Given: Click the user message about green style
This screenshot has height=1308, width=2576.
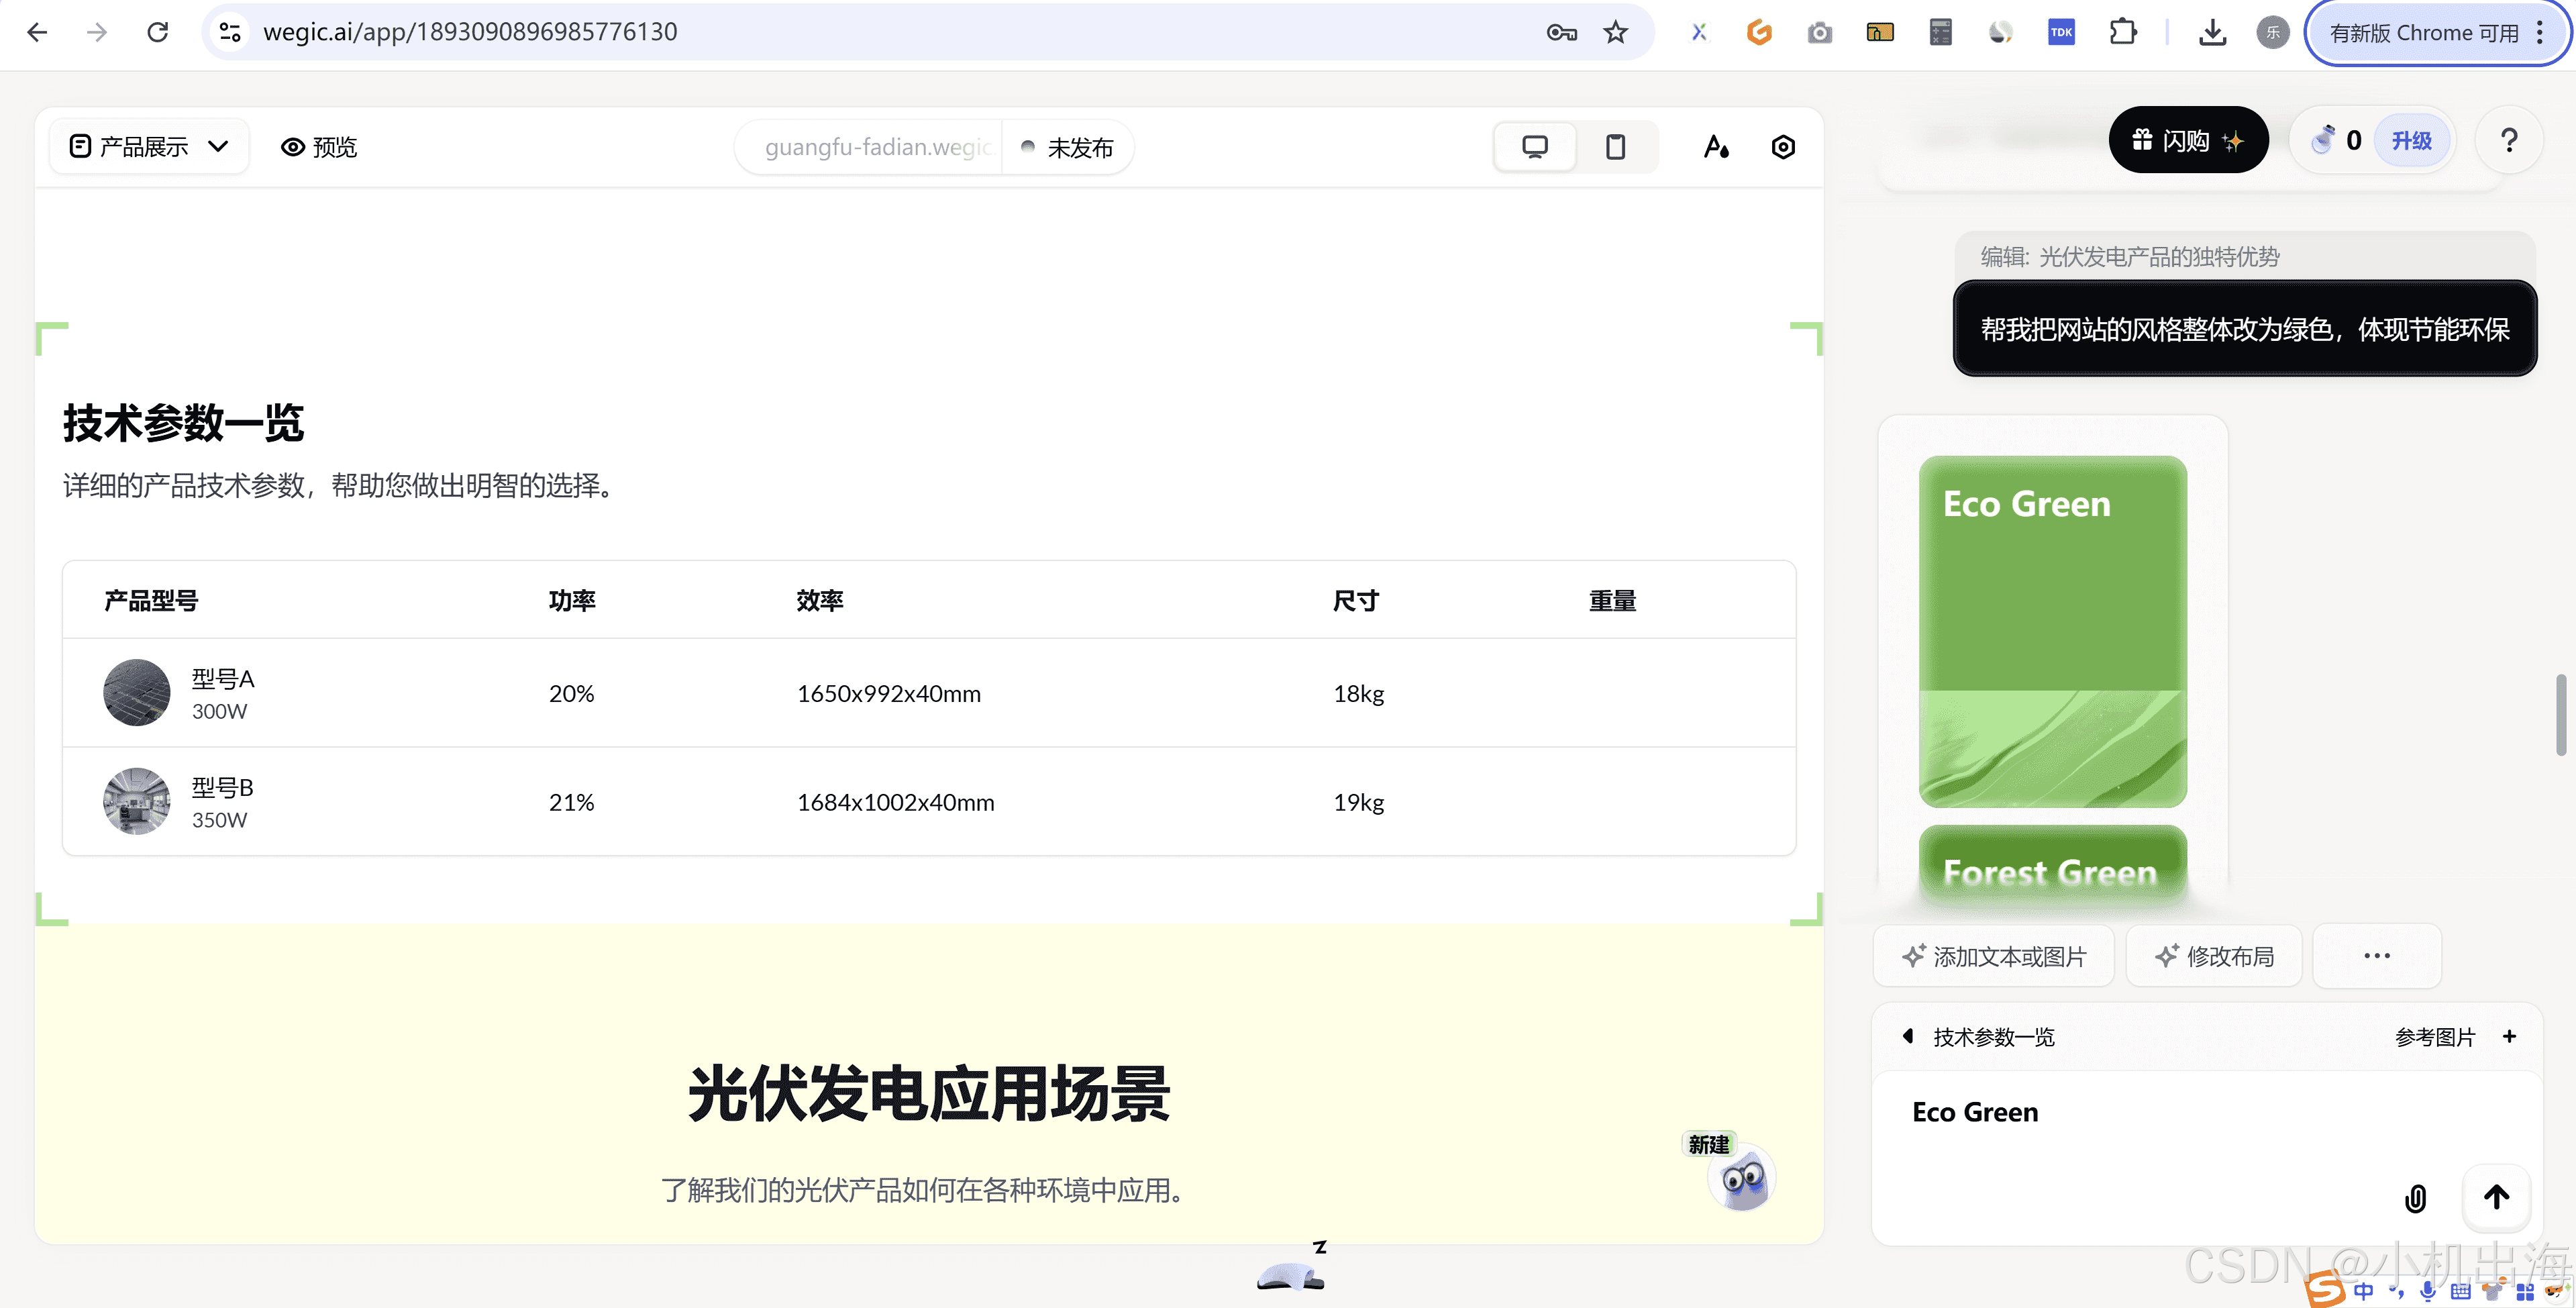Looking at the screenshot, I should pos(2244,329).
